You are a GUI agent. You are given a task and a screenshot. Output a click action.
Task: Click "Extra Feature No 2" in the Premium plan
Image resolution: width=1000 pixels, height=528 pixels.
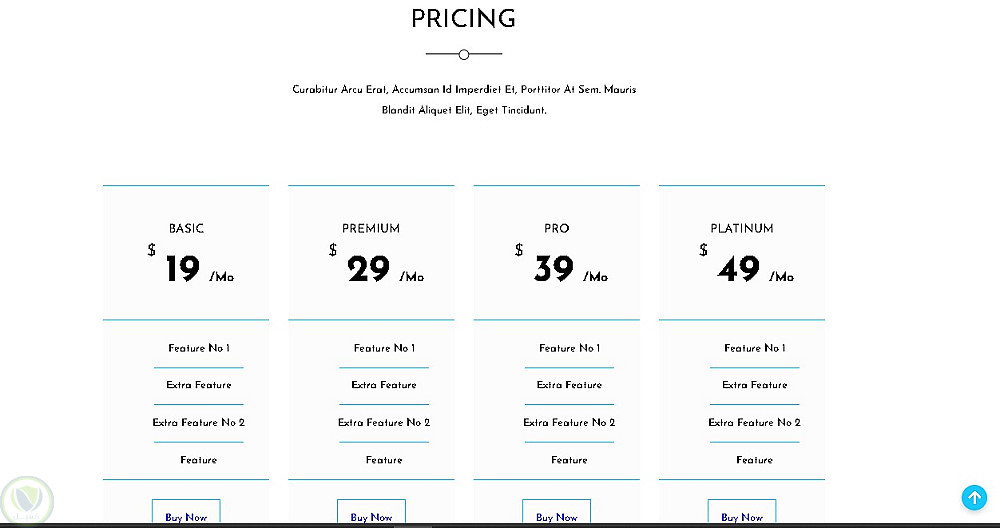pyautogui.click(x=384, y=422)
